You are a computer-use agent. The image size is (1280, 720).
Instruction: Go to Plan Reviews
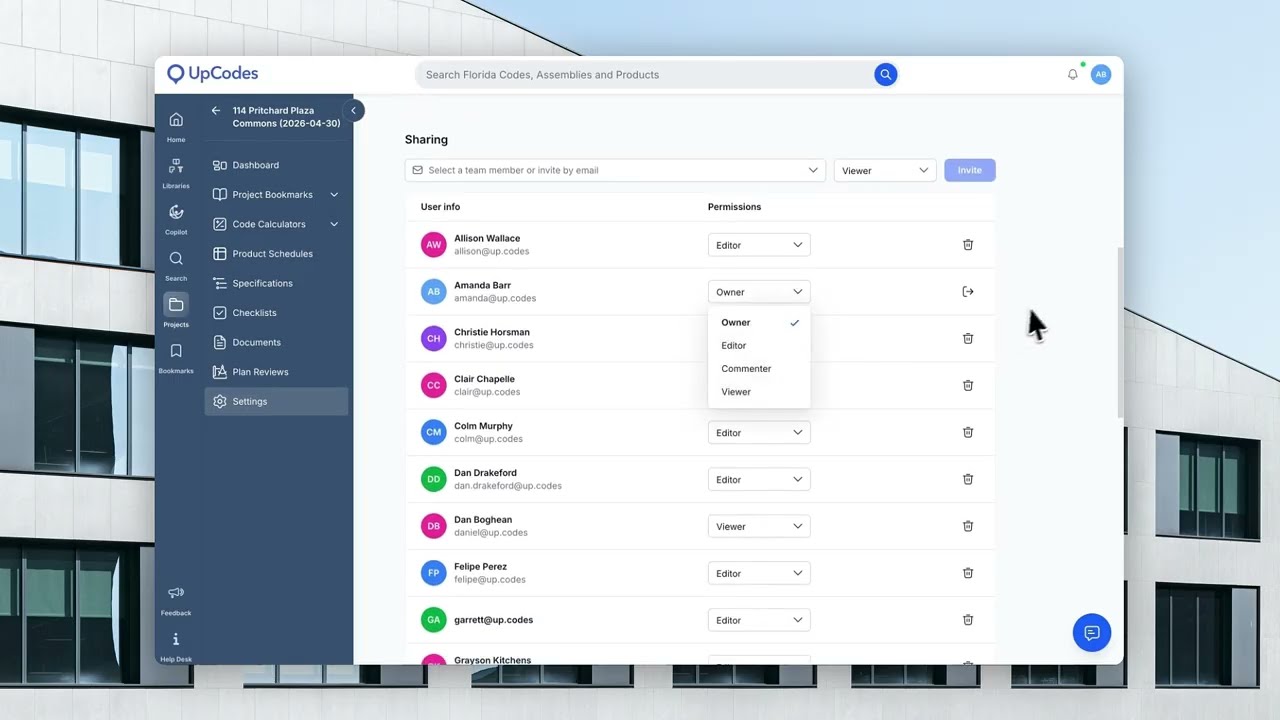[277, 372]
